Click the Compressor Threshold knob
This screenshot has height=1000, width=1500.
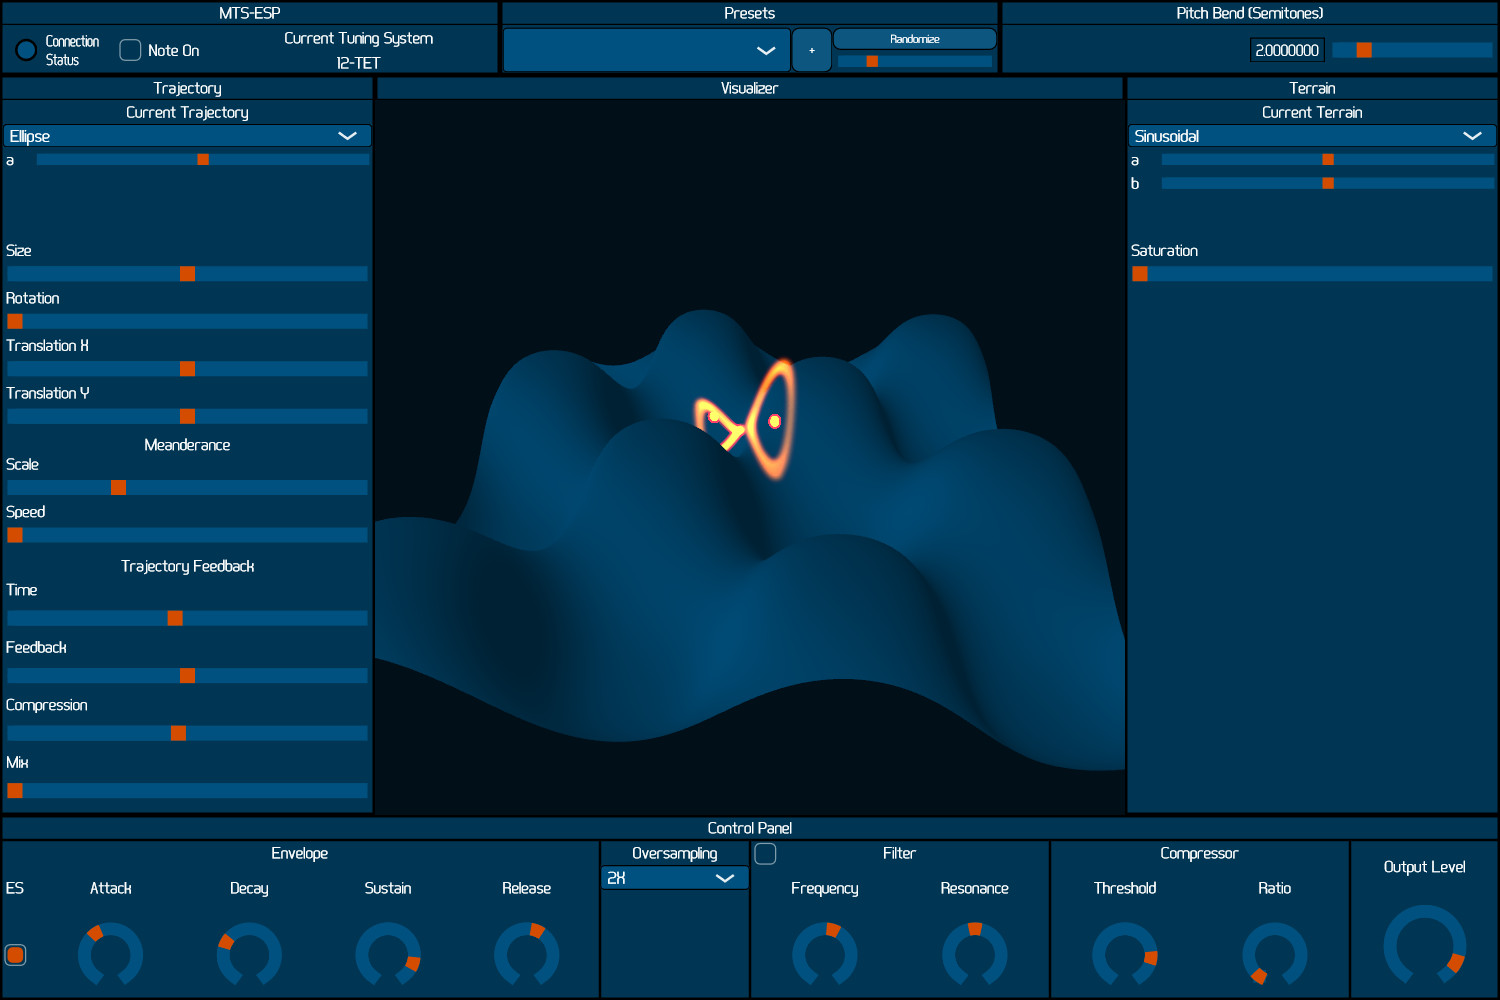pyautogui.click(x=1125, y=955)
